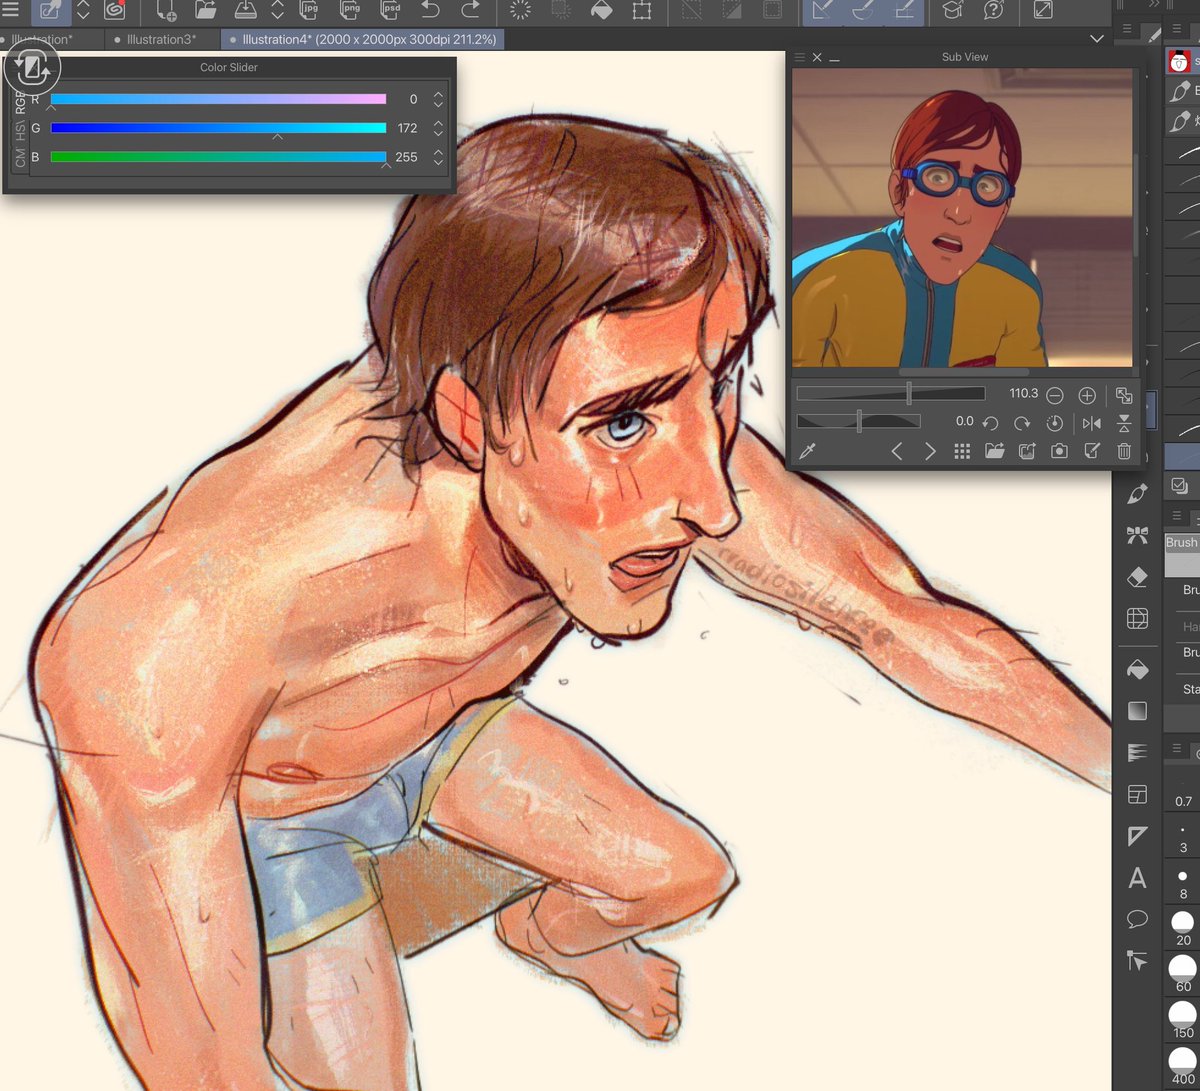Activate the eyedropper in the Sub View panel
This screenshot has width=1200, height=1091.
coord(808,450)
